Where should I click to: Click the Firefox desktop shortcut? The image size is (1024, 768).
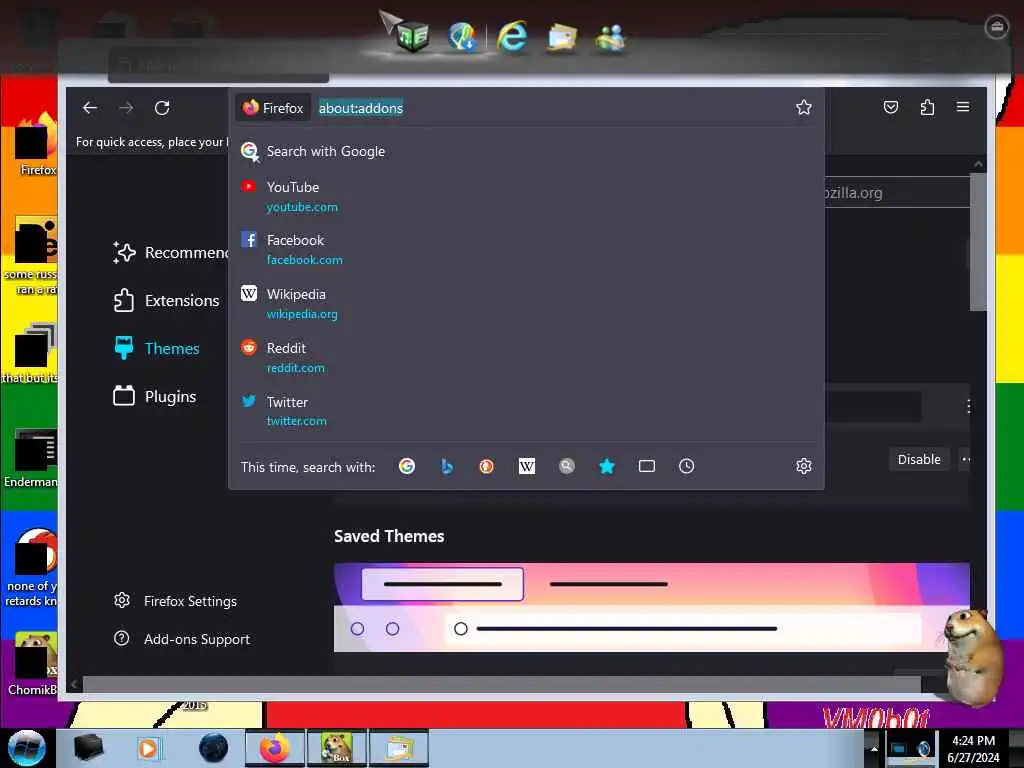[36, 145]
